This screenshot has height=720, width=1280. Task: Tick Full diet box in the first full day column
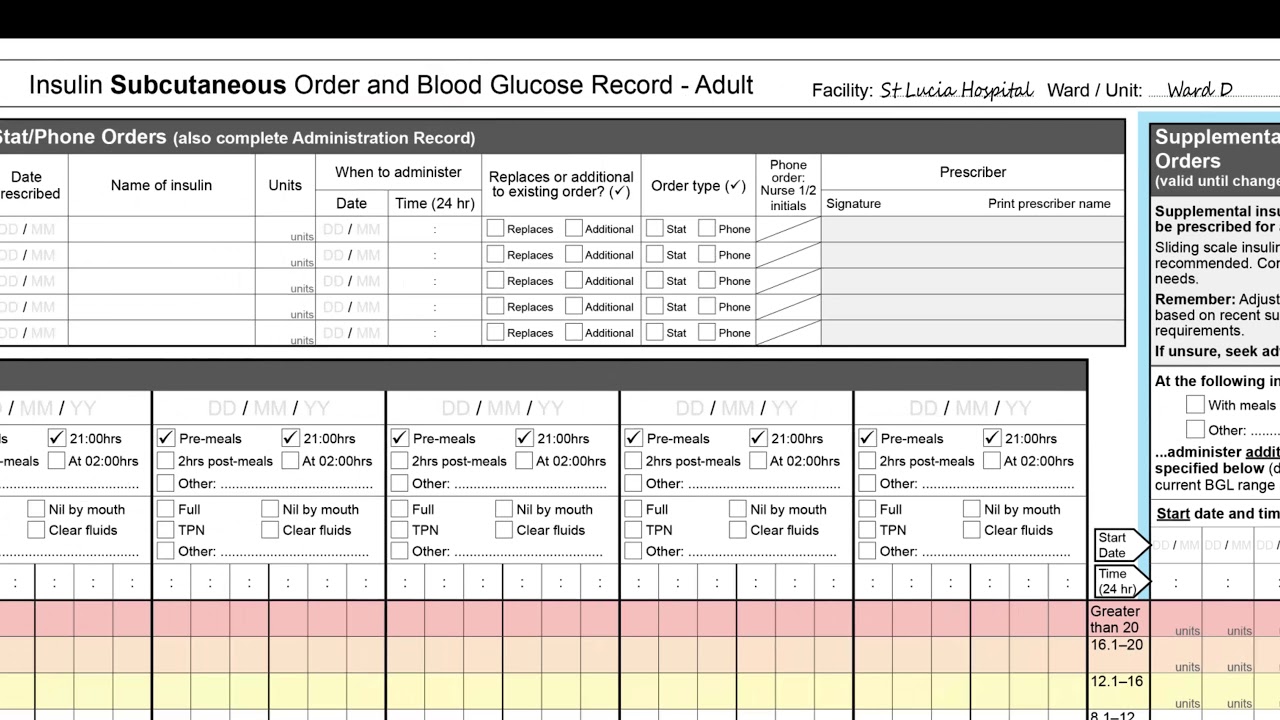click(x=166, y=509)
